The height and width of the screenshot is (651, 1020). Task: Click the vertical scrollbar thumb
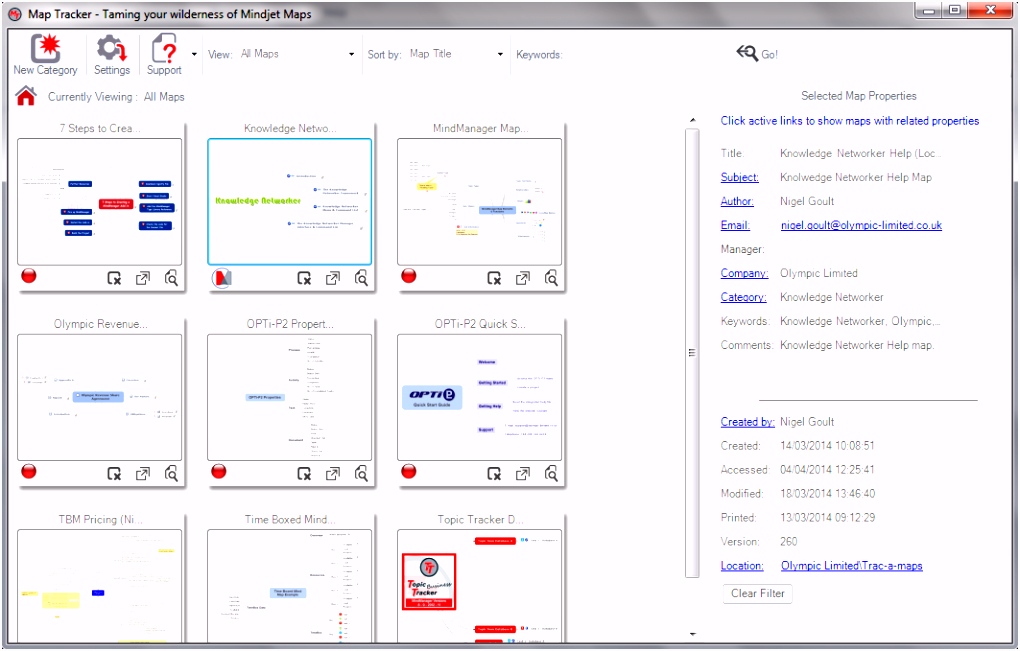coord(692,352)
